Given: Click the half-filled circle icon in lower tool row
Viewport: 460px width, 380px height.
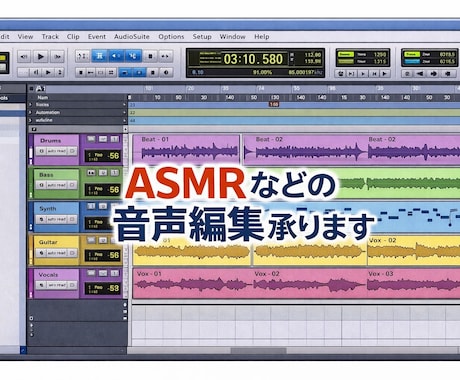Looking at the screenshot, I should [166, 72].
